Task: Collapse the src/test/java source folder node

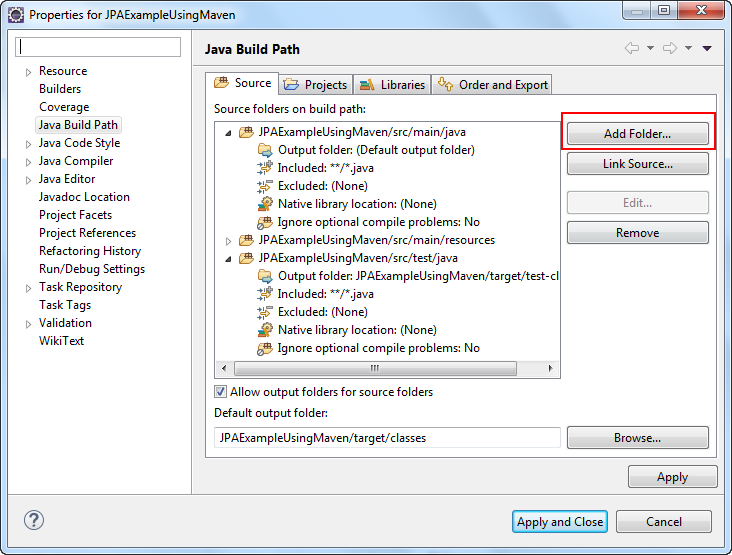Action: 228,259
